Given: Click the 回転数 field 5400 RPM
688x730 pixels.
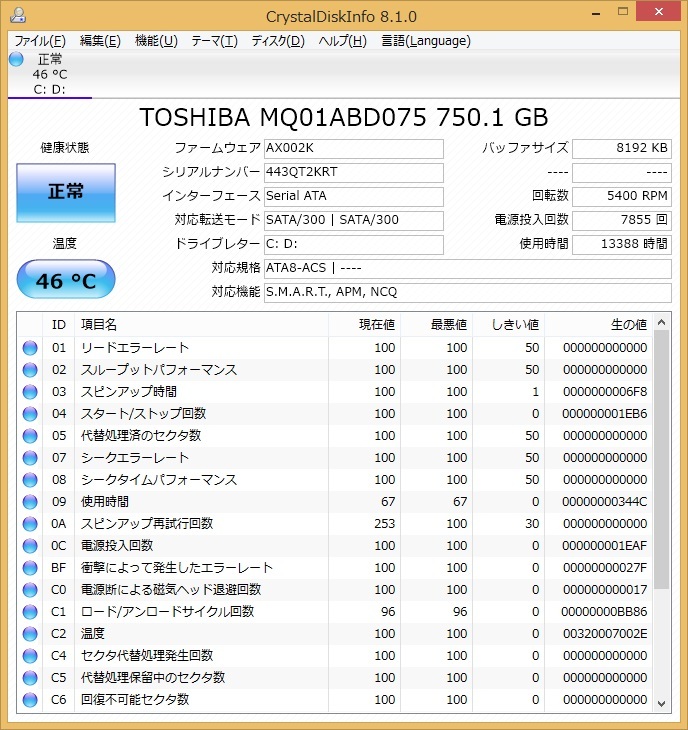Looking at the screenshot, I should (622, 196).
